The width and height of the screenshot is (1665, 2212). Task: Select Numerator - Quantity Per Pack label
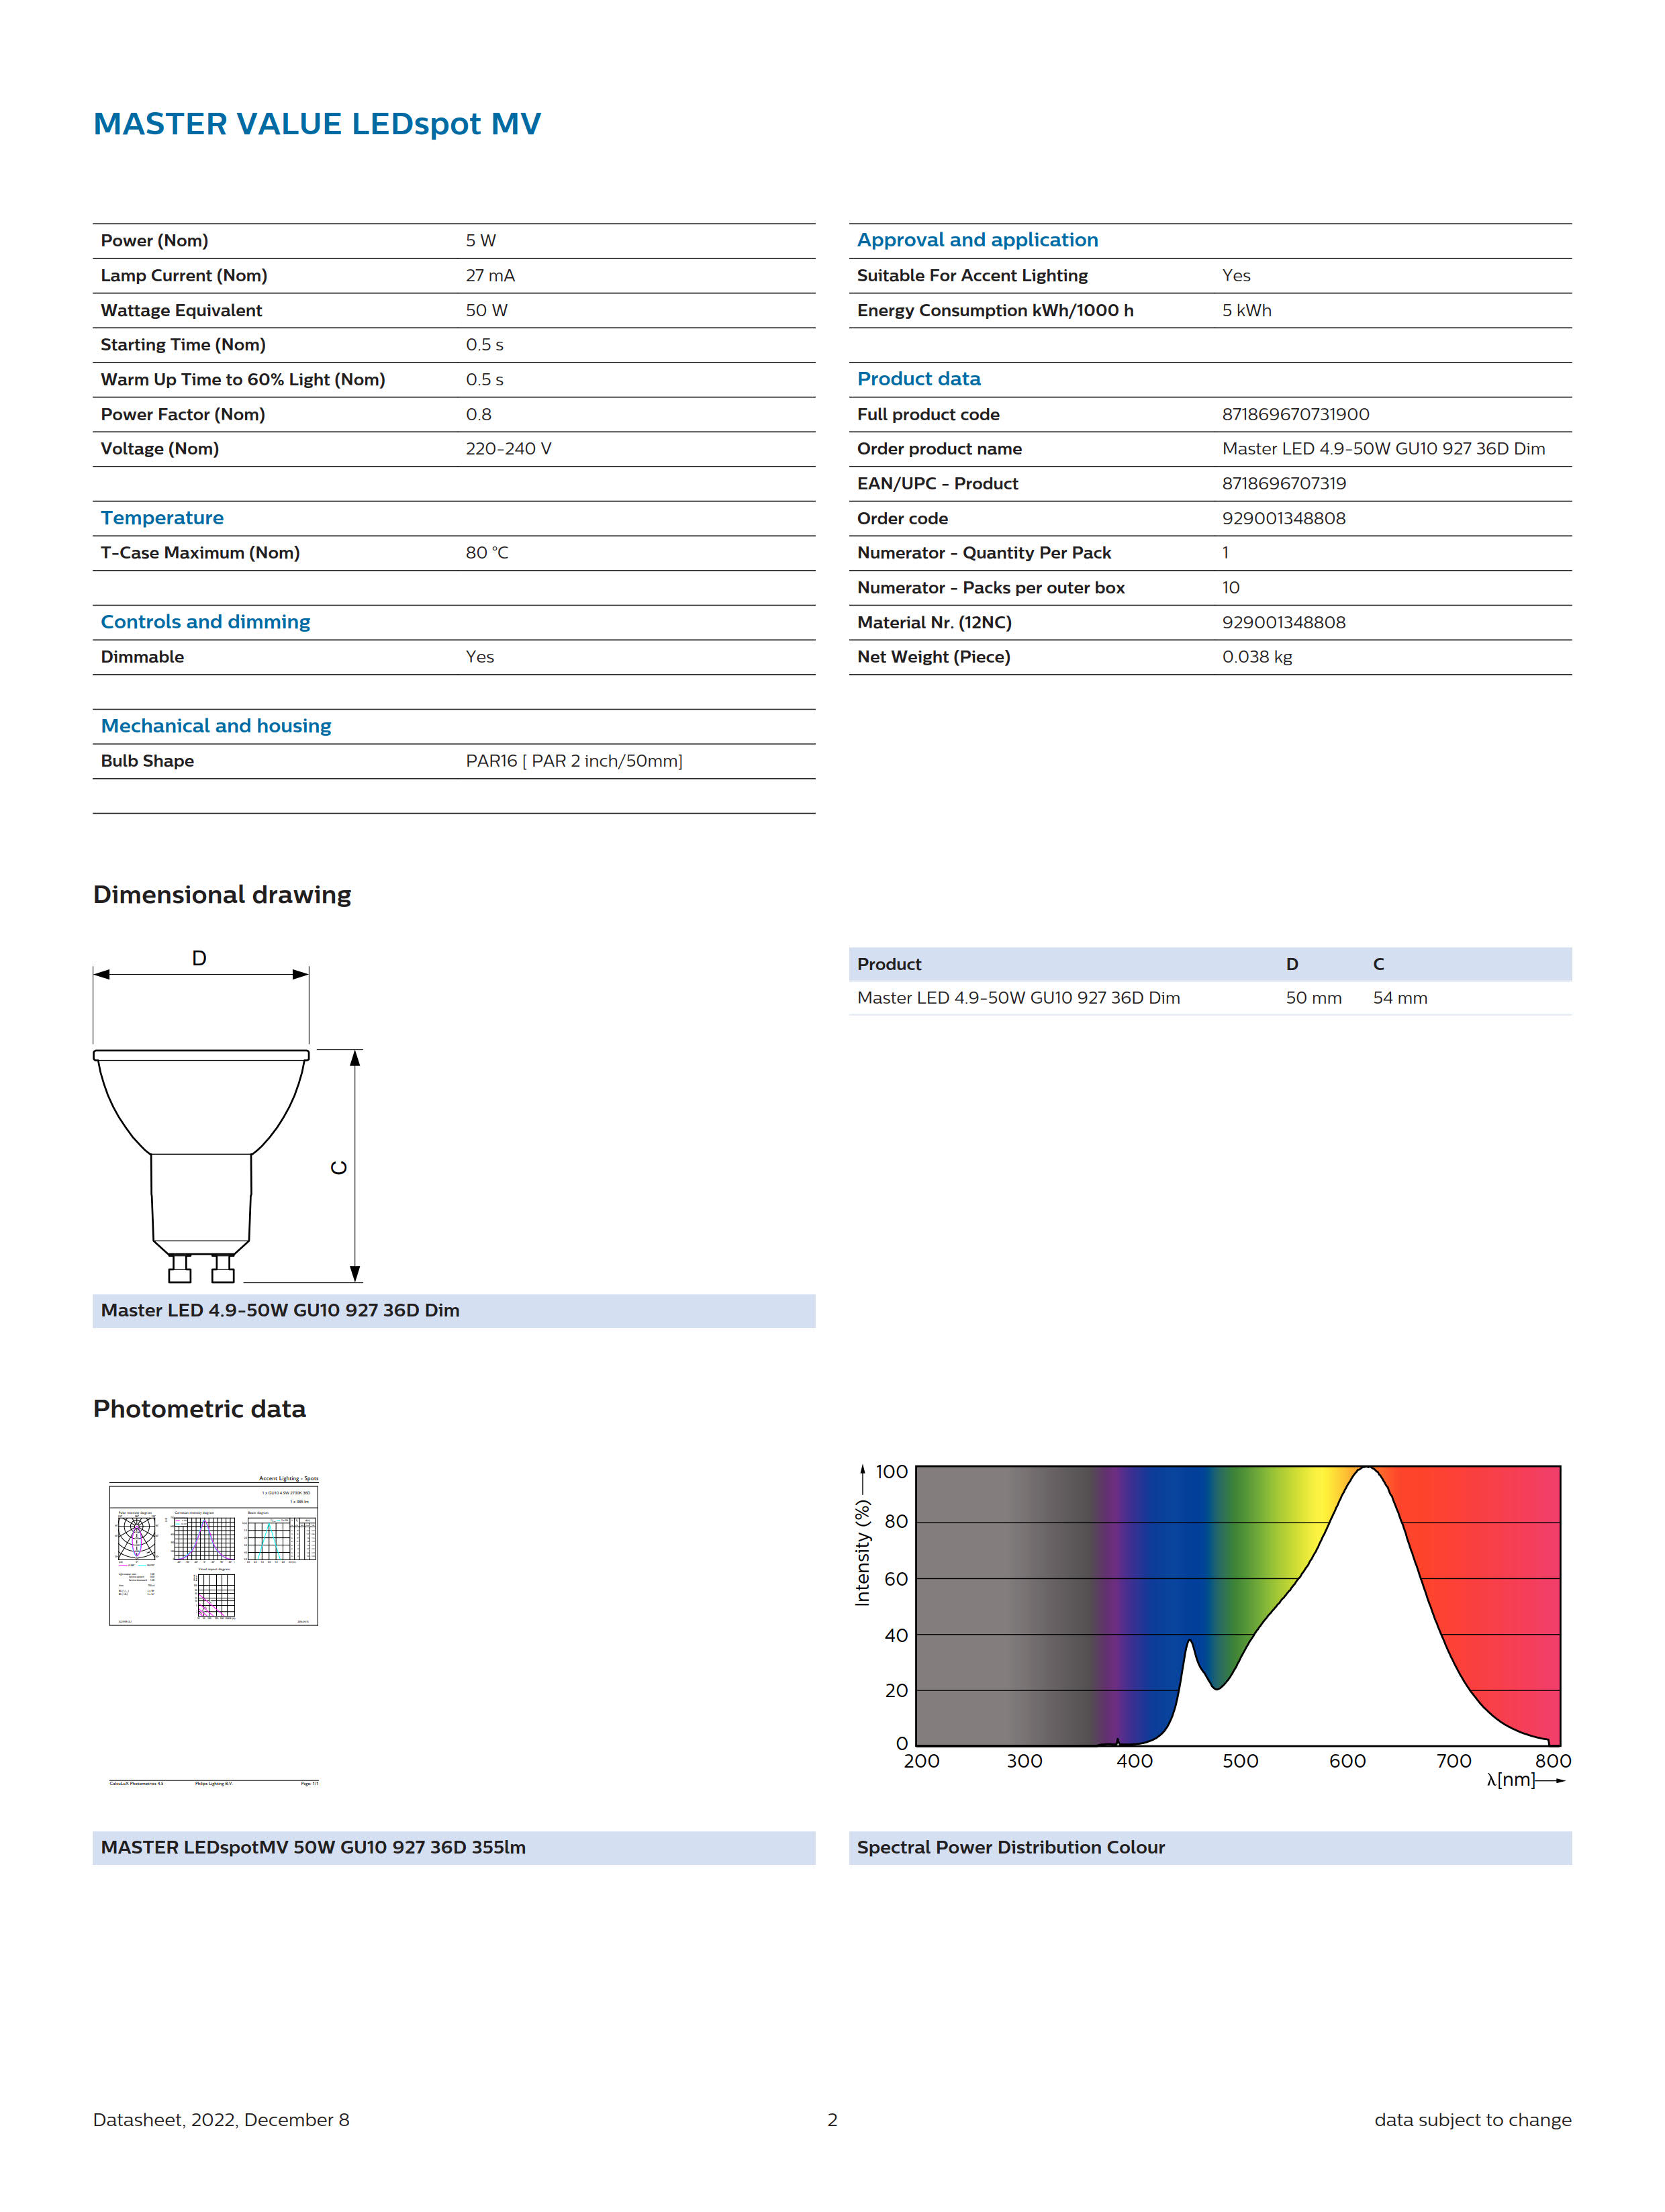(984, 553)
